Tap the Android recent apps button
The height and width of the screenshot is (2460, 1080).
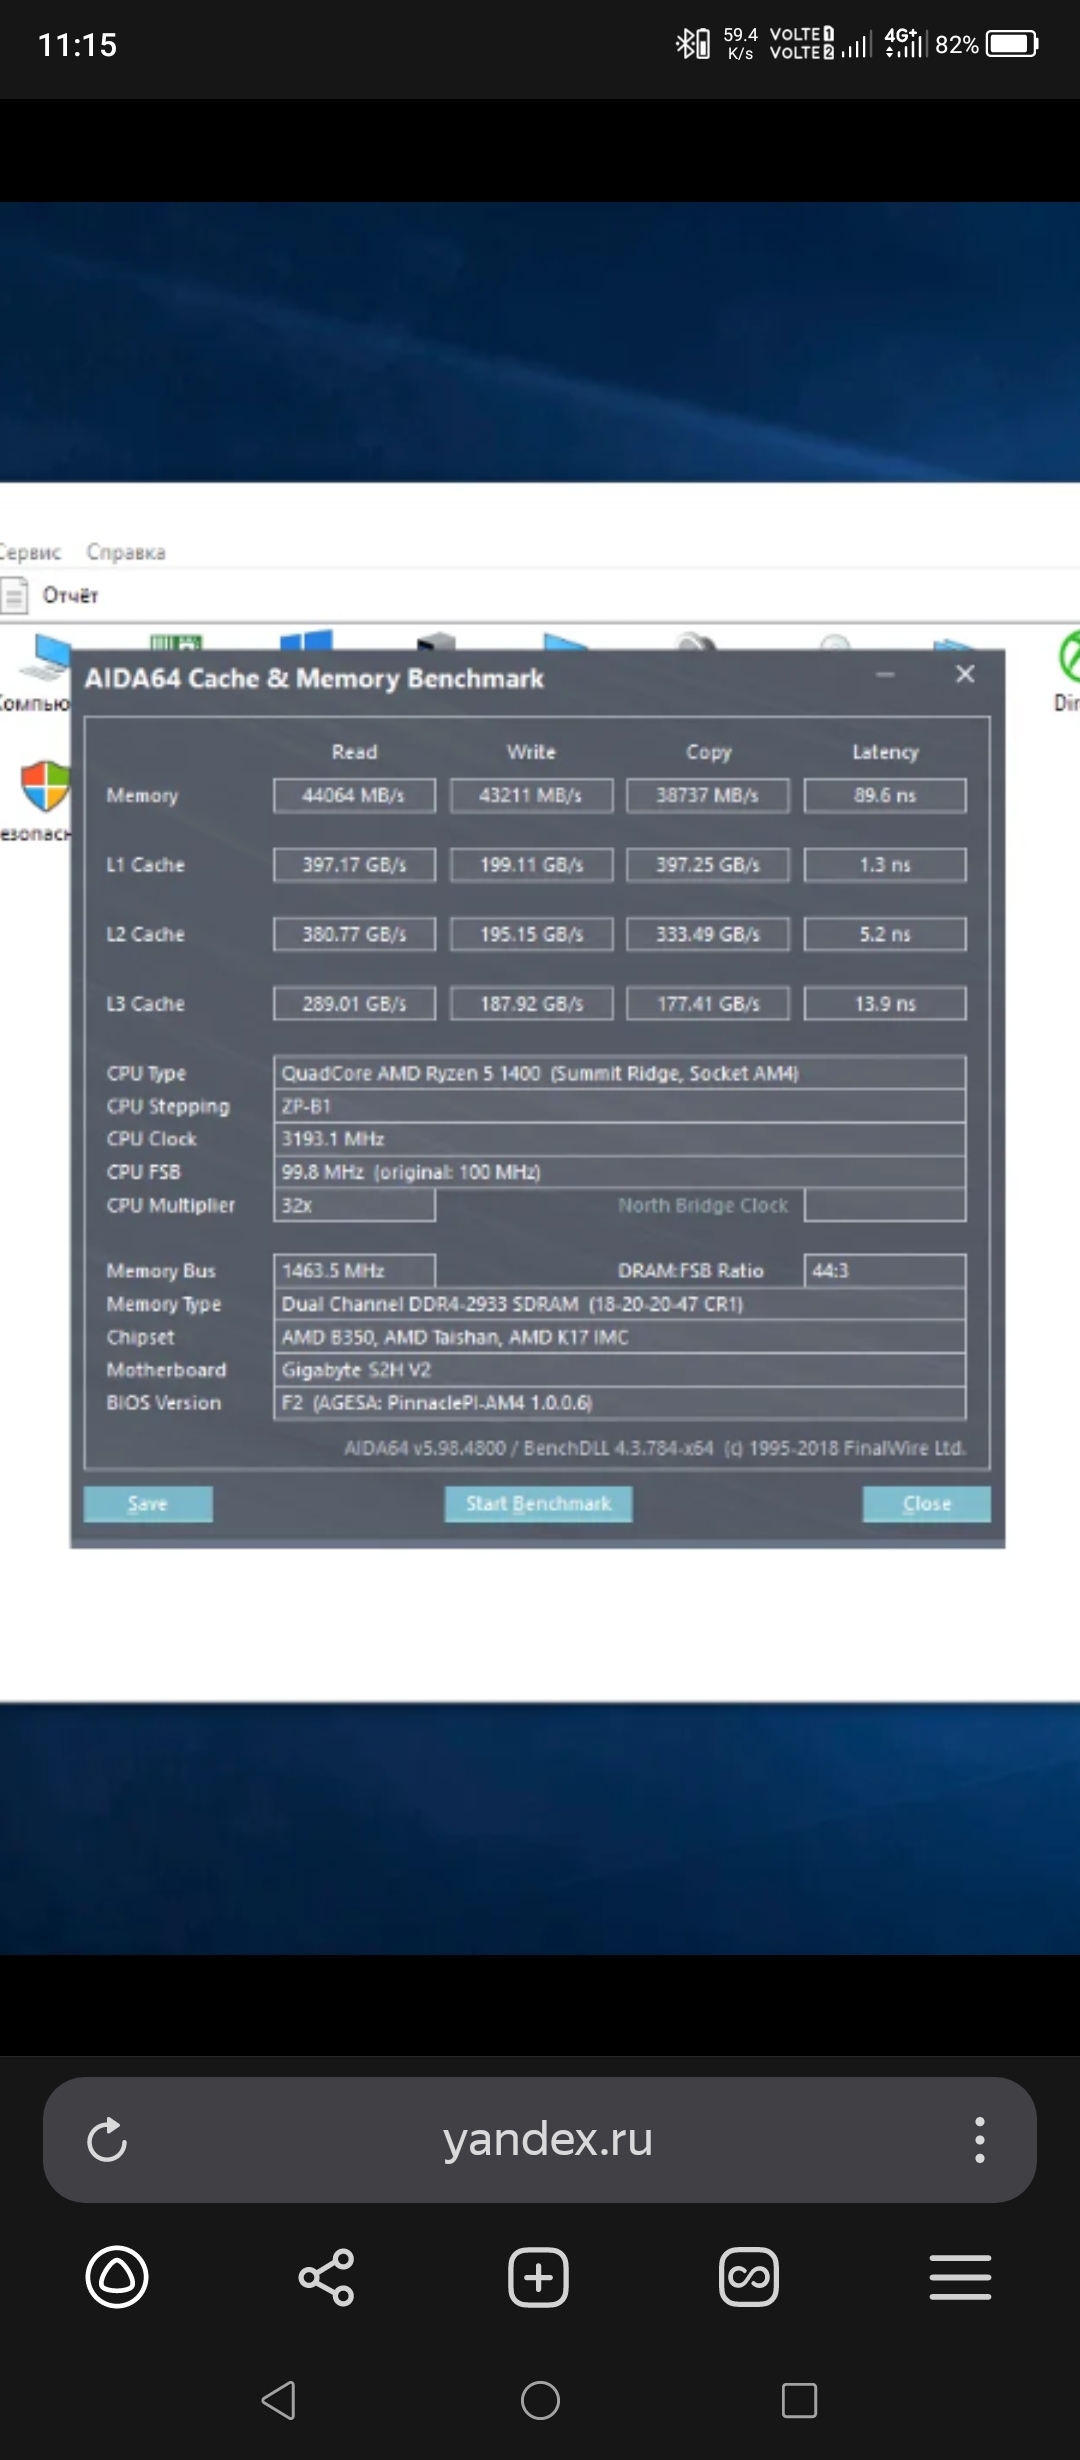(799, 2400)
